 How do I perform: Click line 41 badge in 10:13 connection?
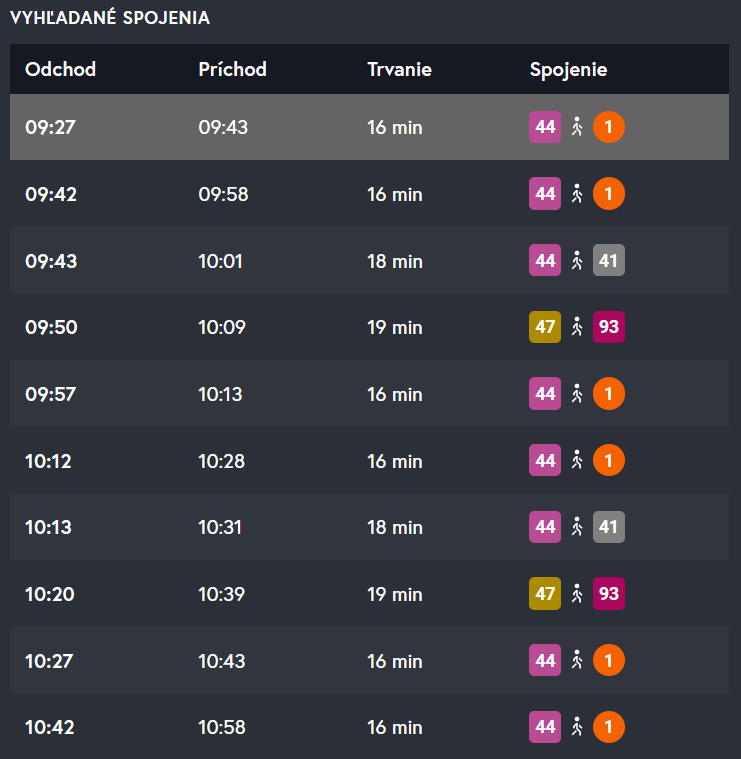click(608, 527)
